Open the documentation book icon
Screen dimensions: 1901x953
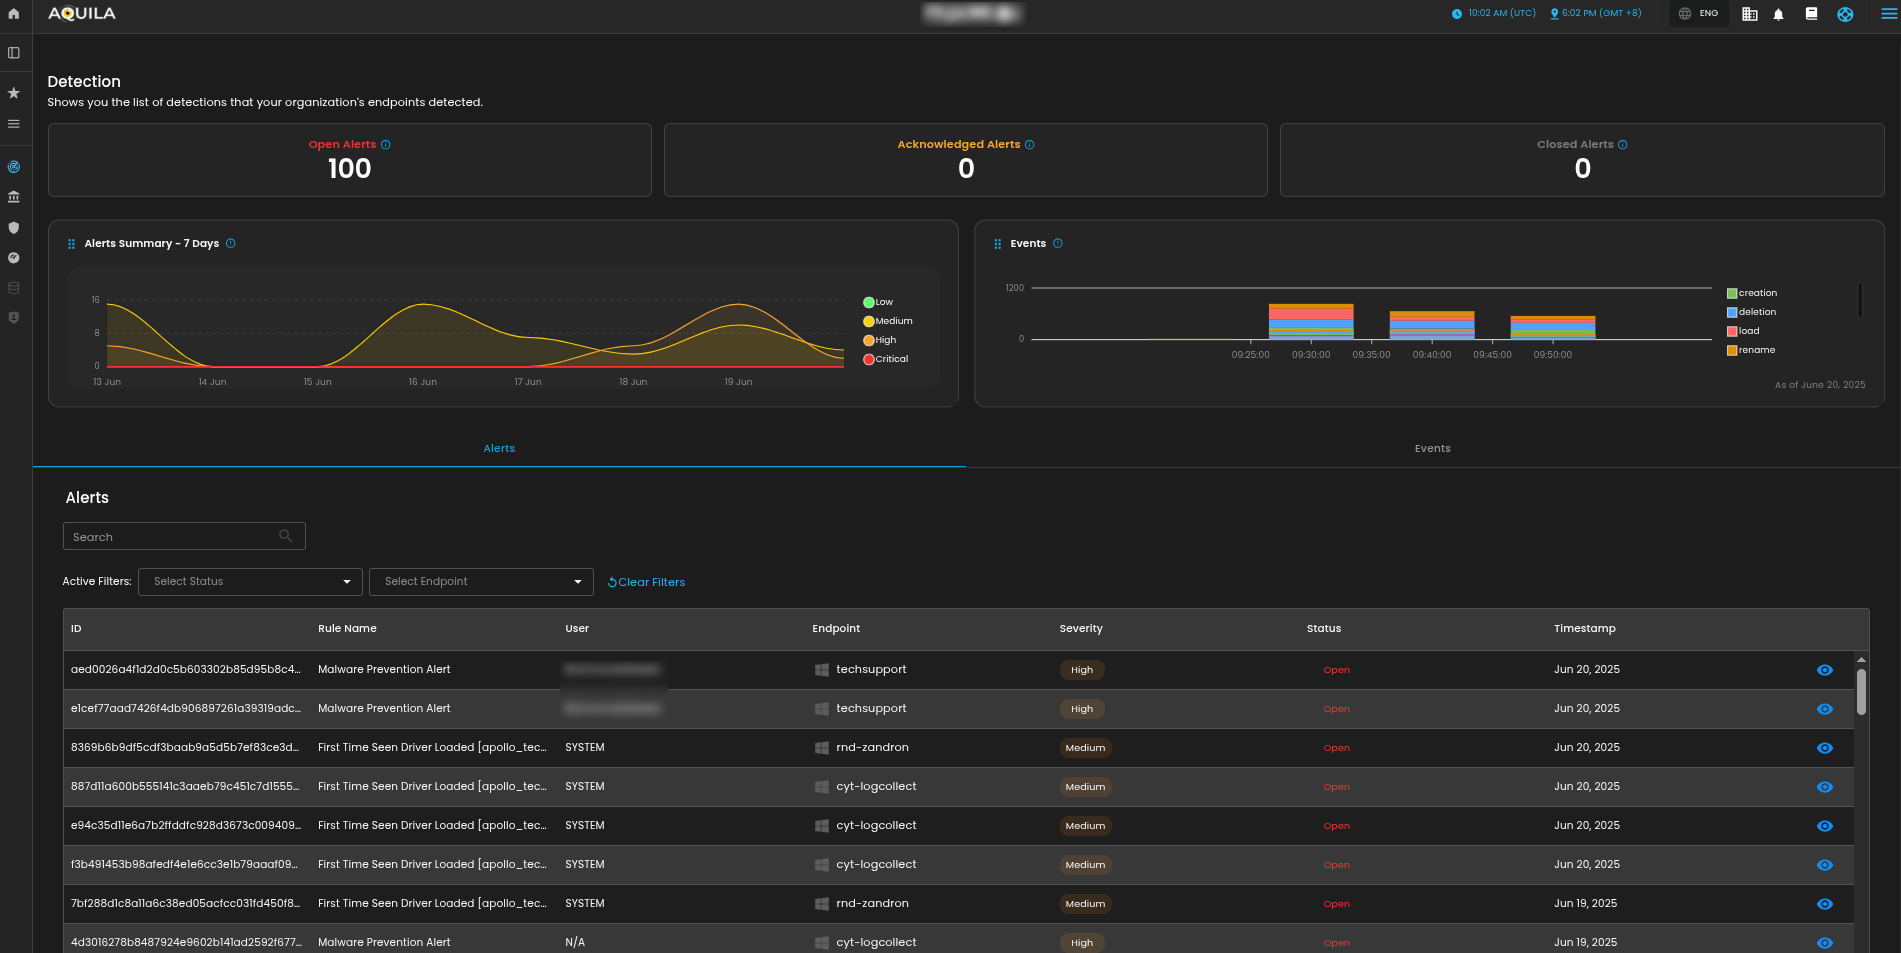point(1811,14)
